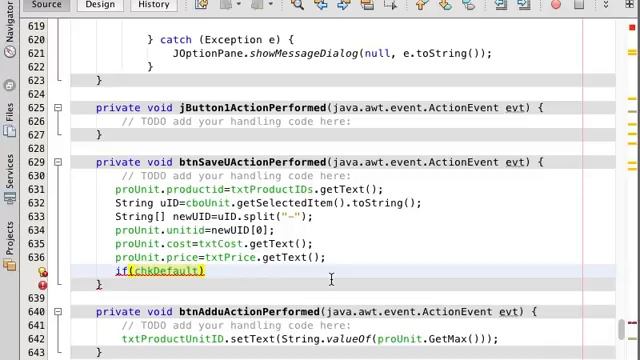The width and height of the screenshot is (640, 360).
Task: Go to previous search occurrence icon
Action: (x=320, y=4)
